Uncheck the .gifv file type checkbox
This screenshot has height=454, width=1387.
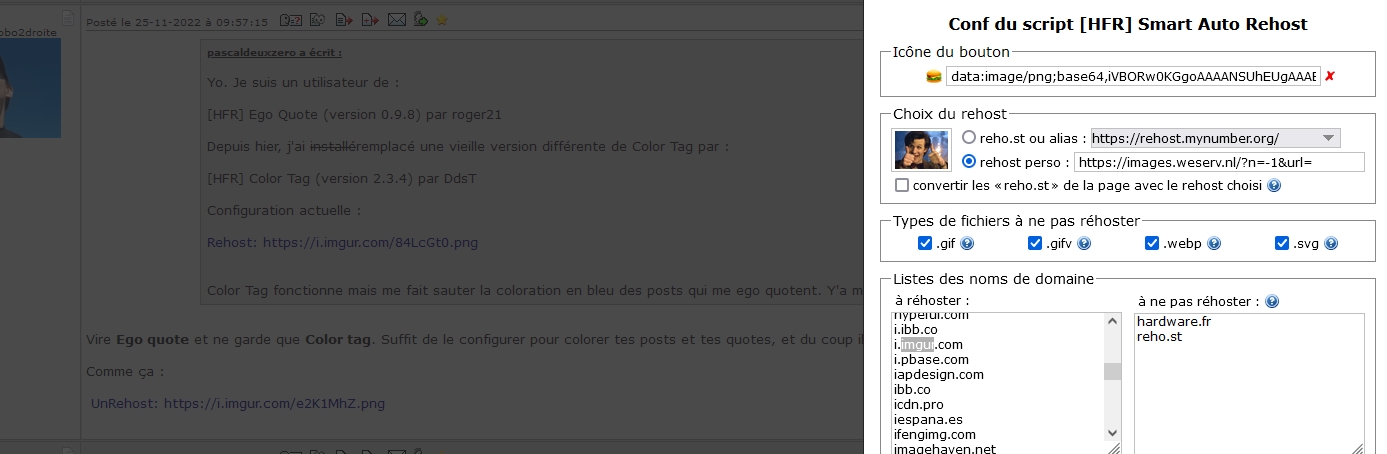pyautogui.click(x=1035, y=243)
